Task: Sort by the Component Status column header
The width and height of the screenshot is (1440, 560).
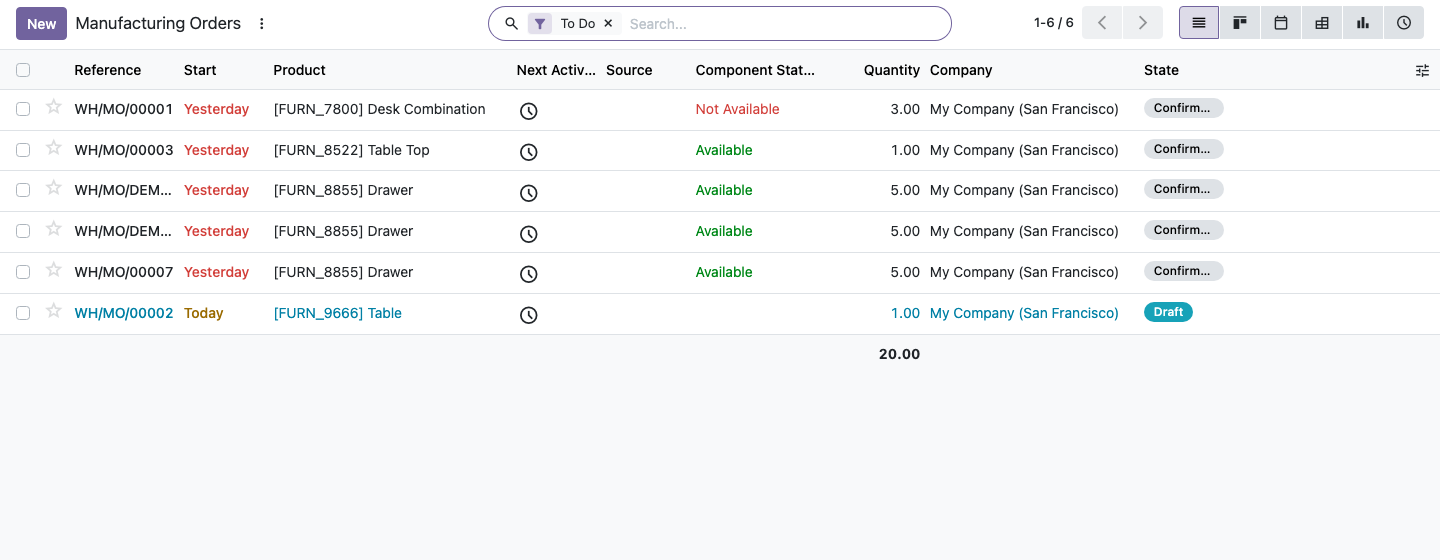Action: tap(755, 70)
